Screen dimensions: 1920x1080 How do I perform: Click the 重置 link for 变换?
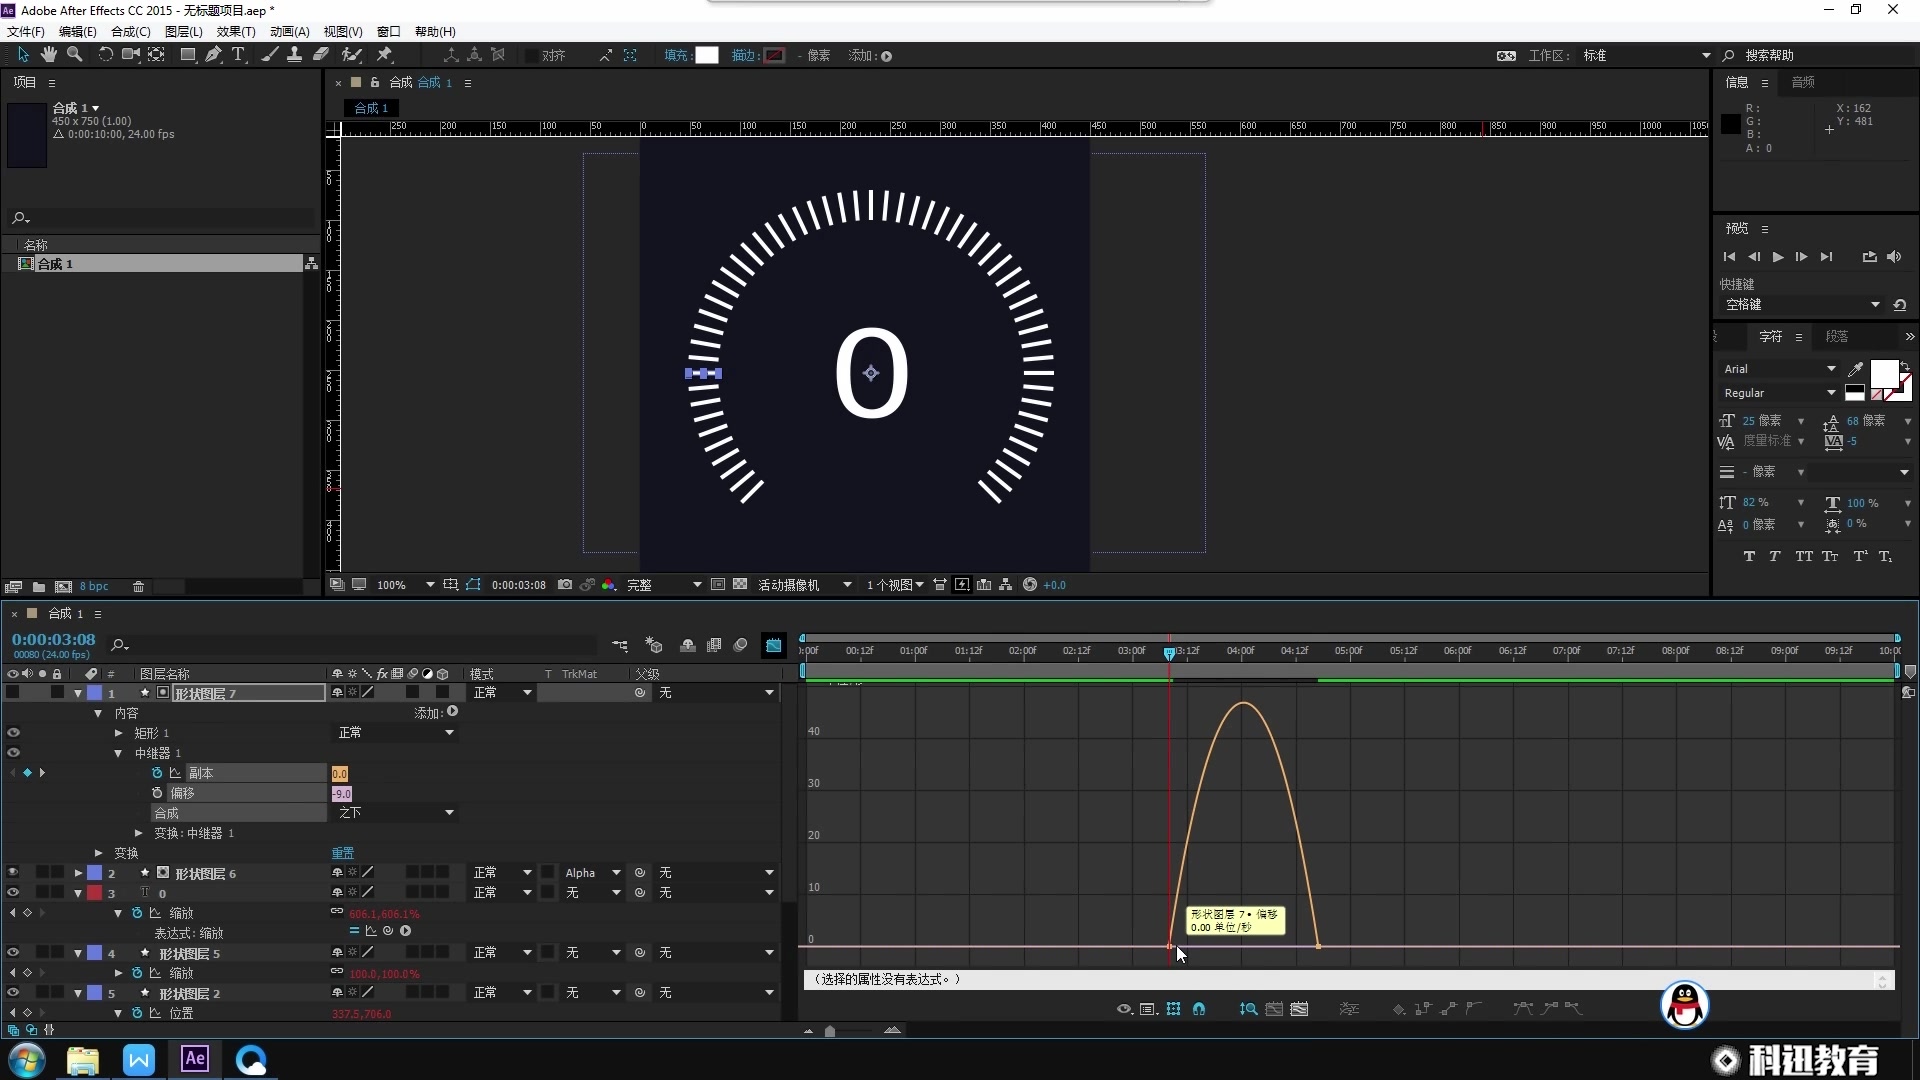[343, 853]
